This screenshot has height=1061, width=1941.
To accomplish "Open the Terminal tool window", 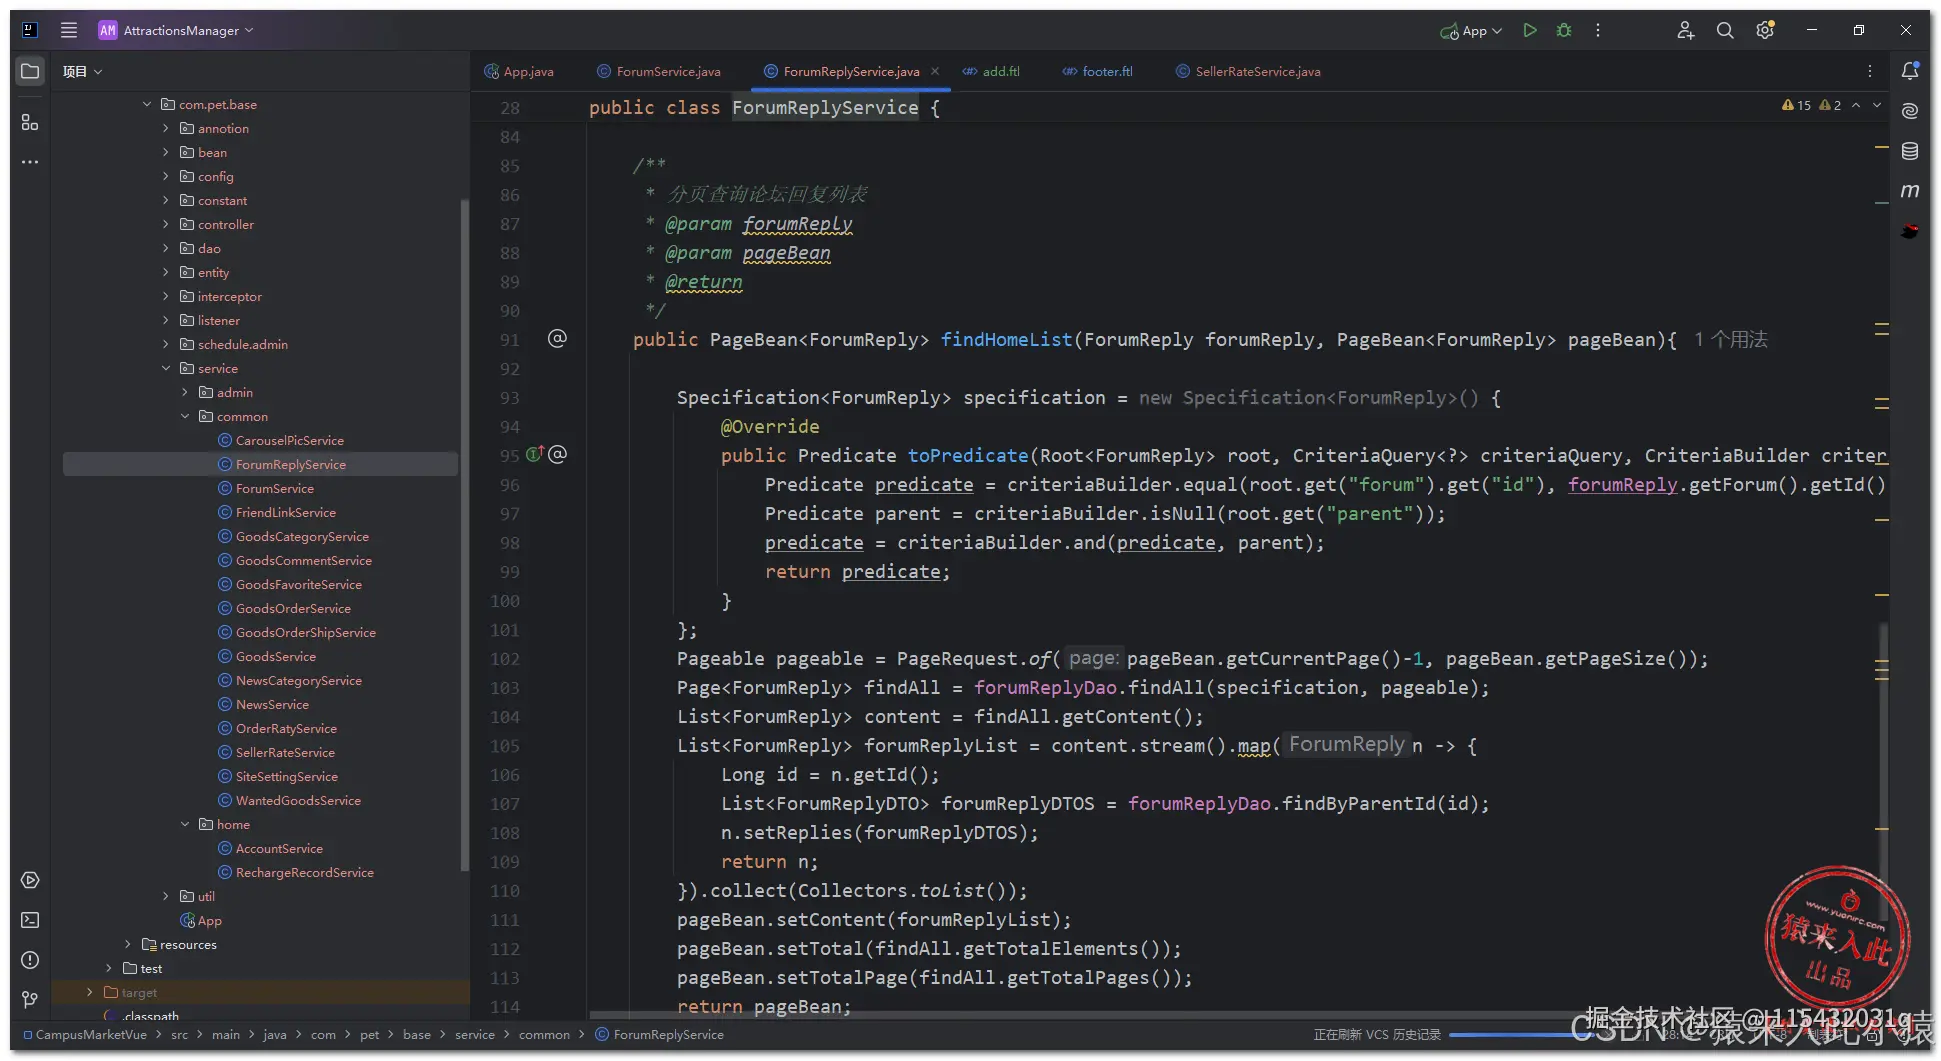I will pyautogui.click(x=30, y=920).
